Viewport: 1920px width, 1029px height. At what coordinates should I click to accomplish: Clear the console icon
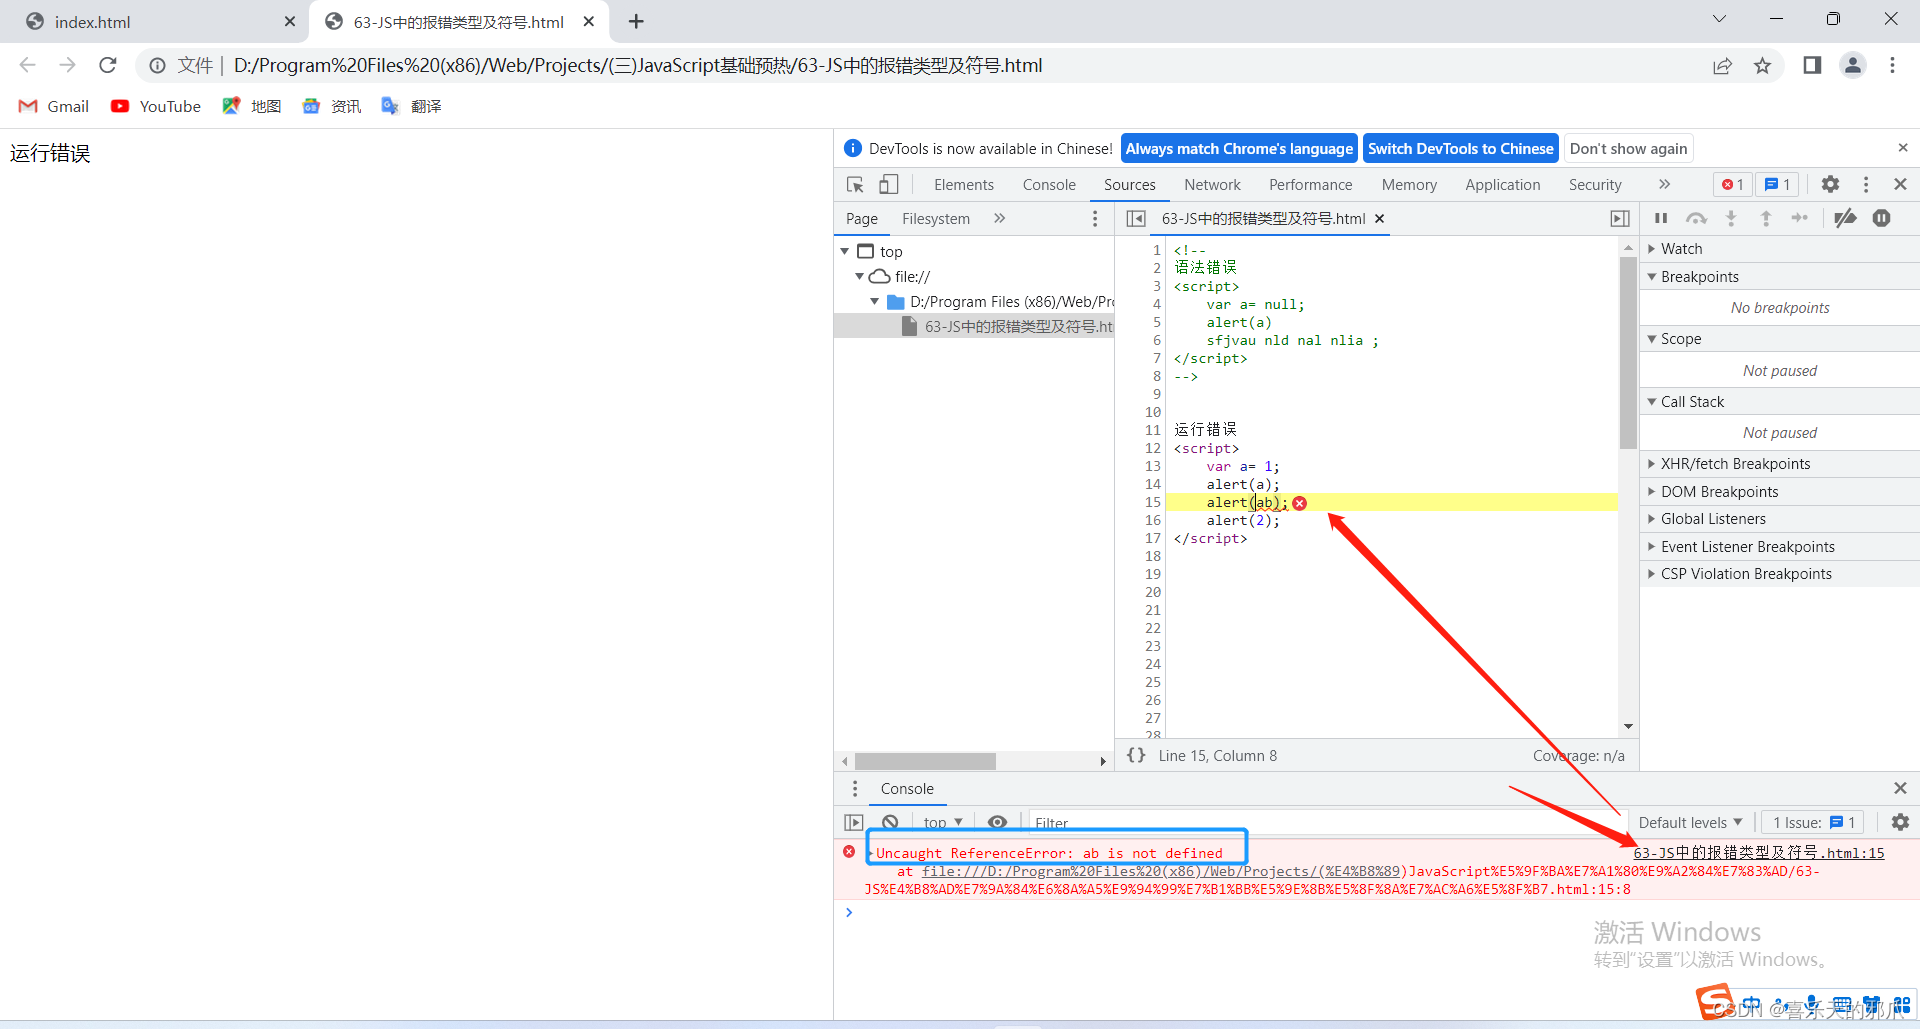pyautogui.click(x=890, y=823)
